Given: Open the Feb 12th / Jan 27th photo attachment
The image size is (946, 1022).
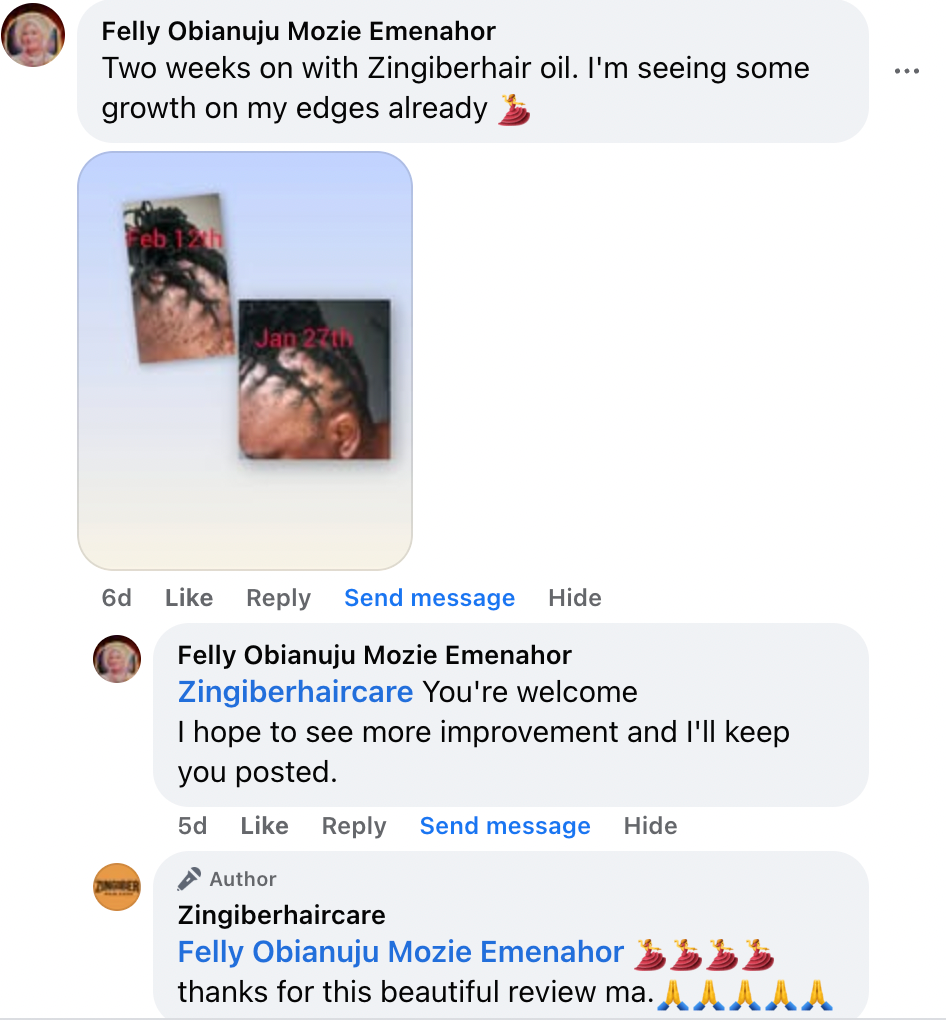Looking at the screenshot, I should tap(245, 360).
